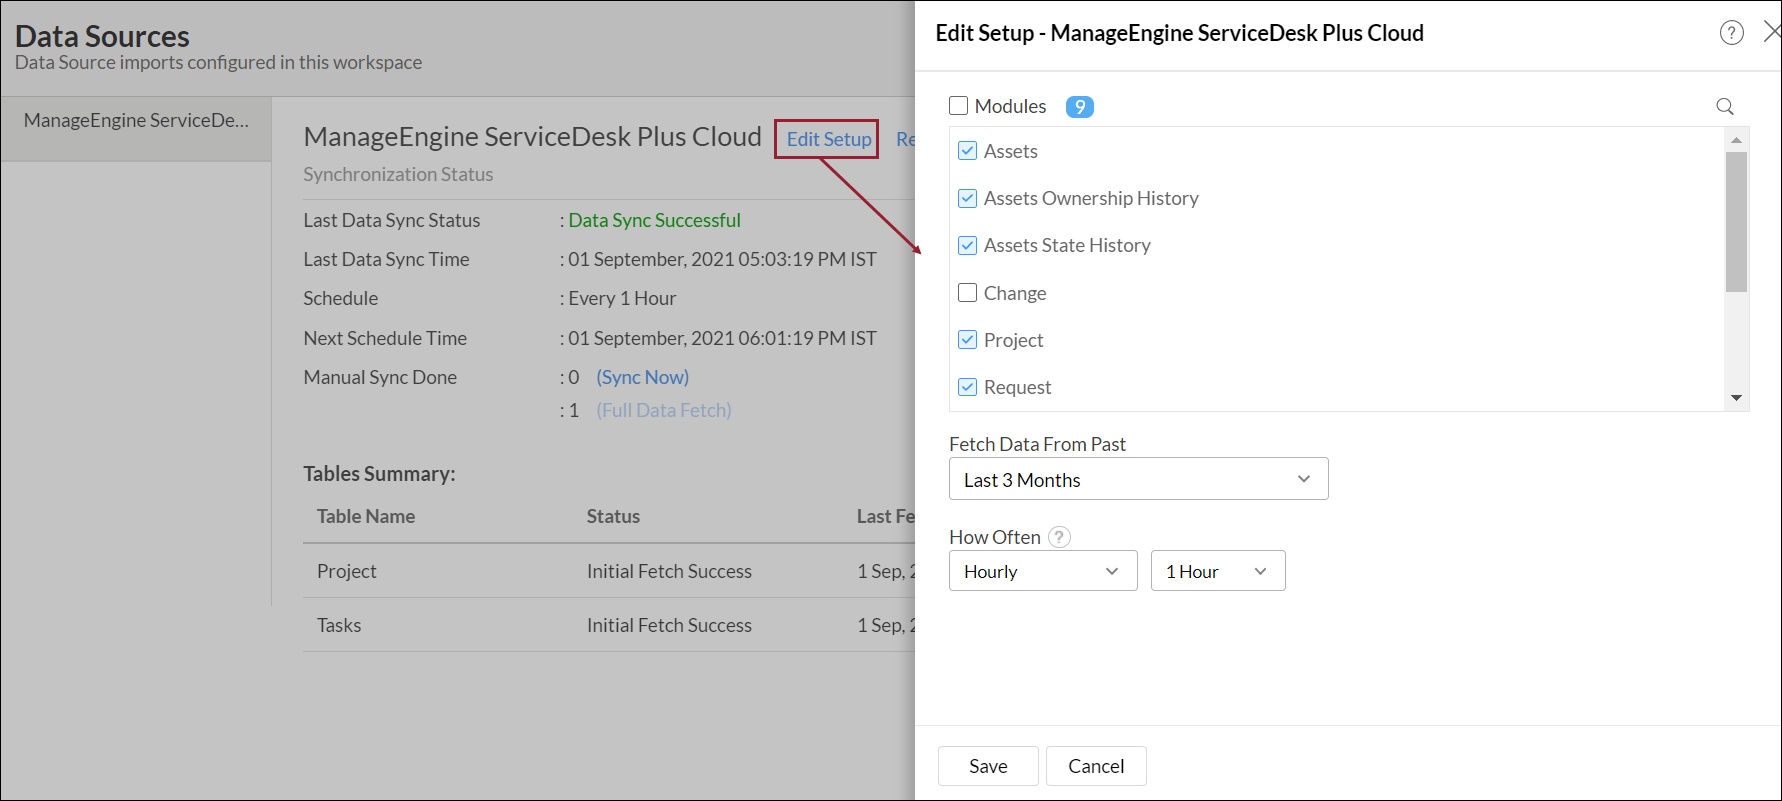
Task: Save the setup changes
Action: pos(988,766)
